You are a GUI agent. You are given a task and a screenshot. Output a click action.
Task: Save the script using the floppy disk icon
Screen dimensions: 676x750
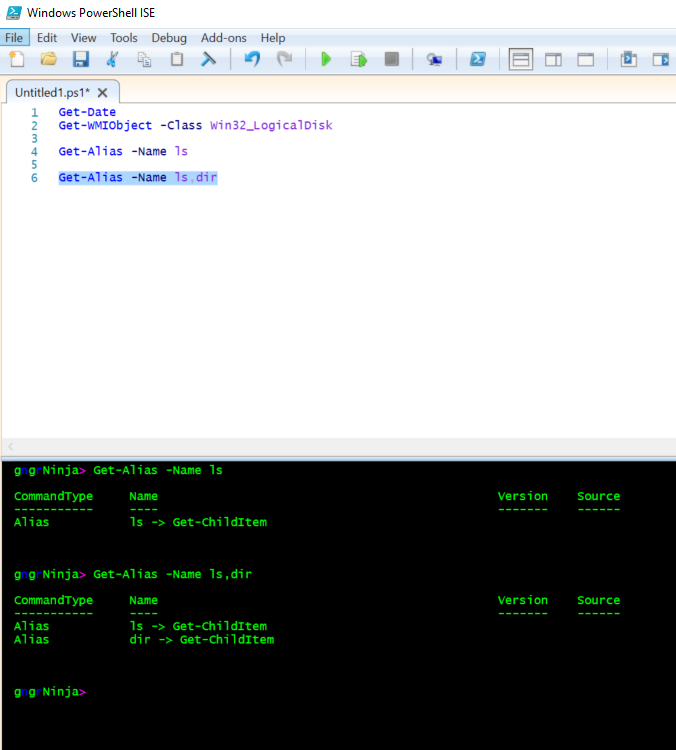click(x=80, y=60)
